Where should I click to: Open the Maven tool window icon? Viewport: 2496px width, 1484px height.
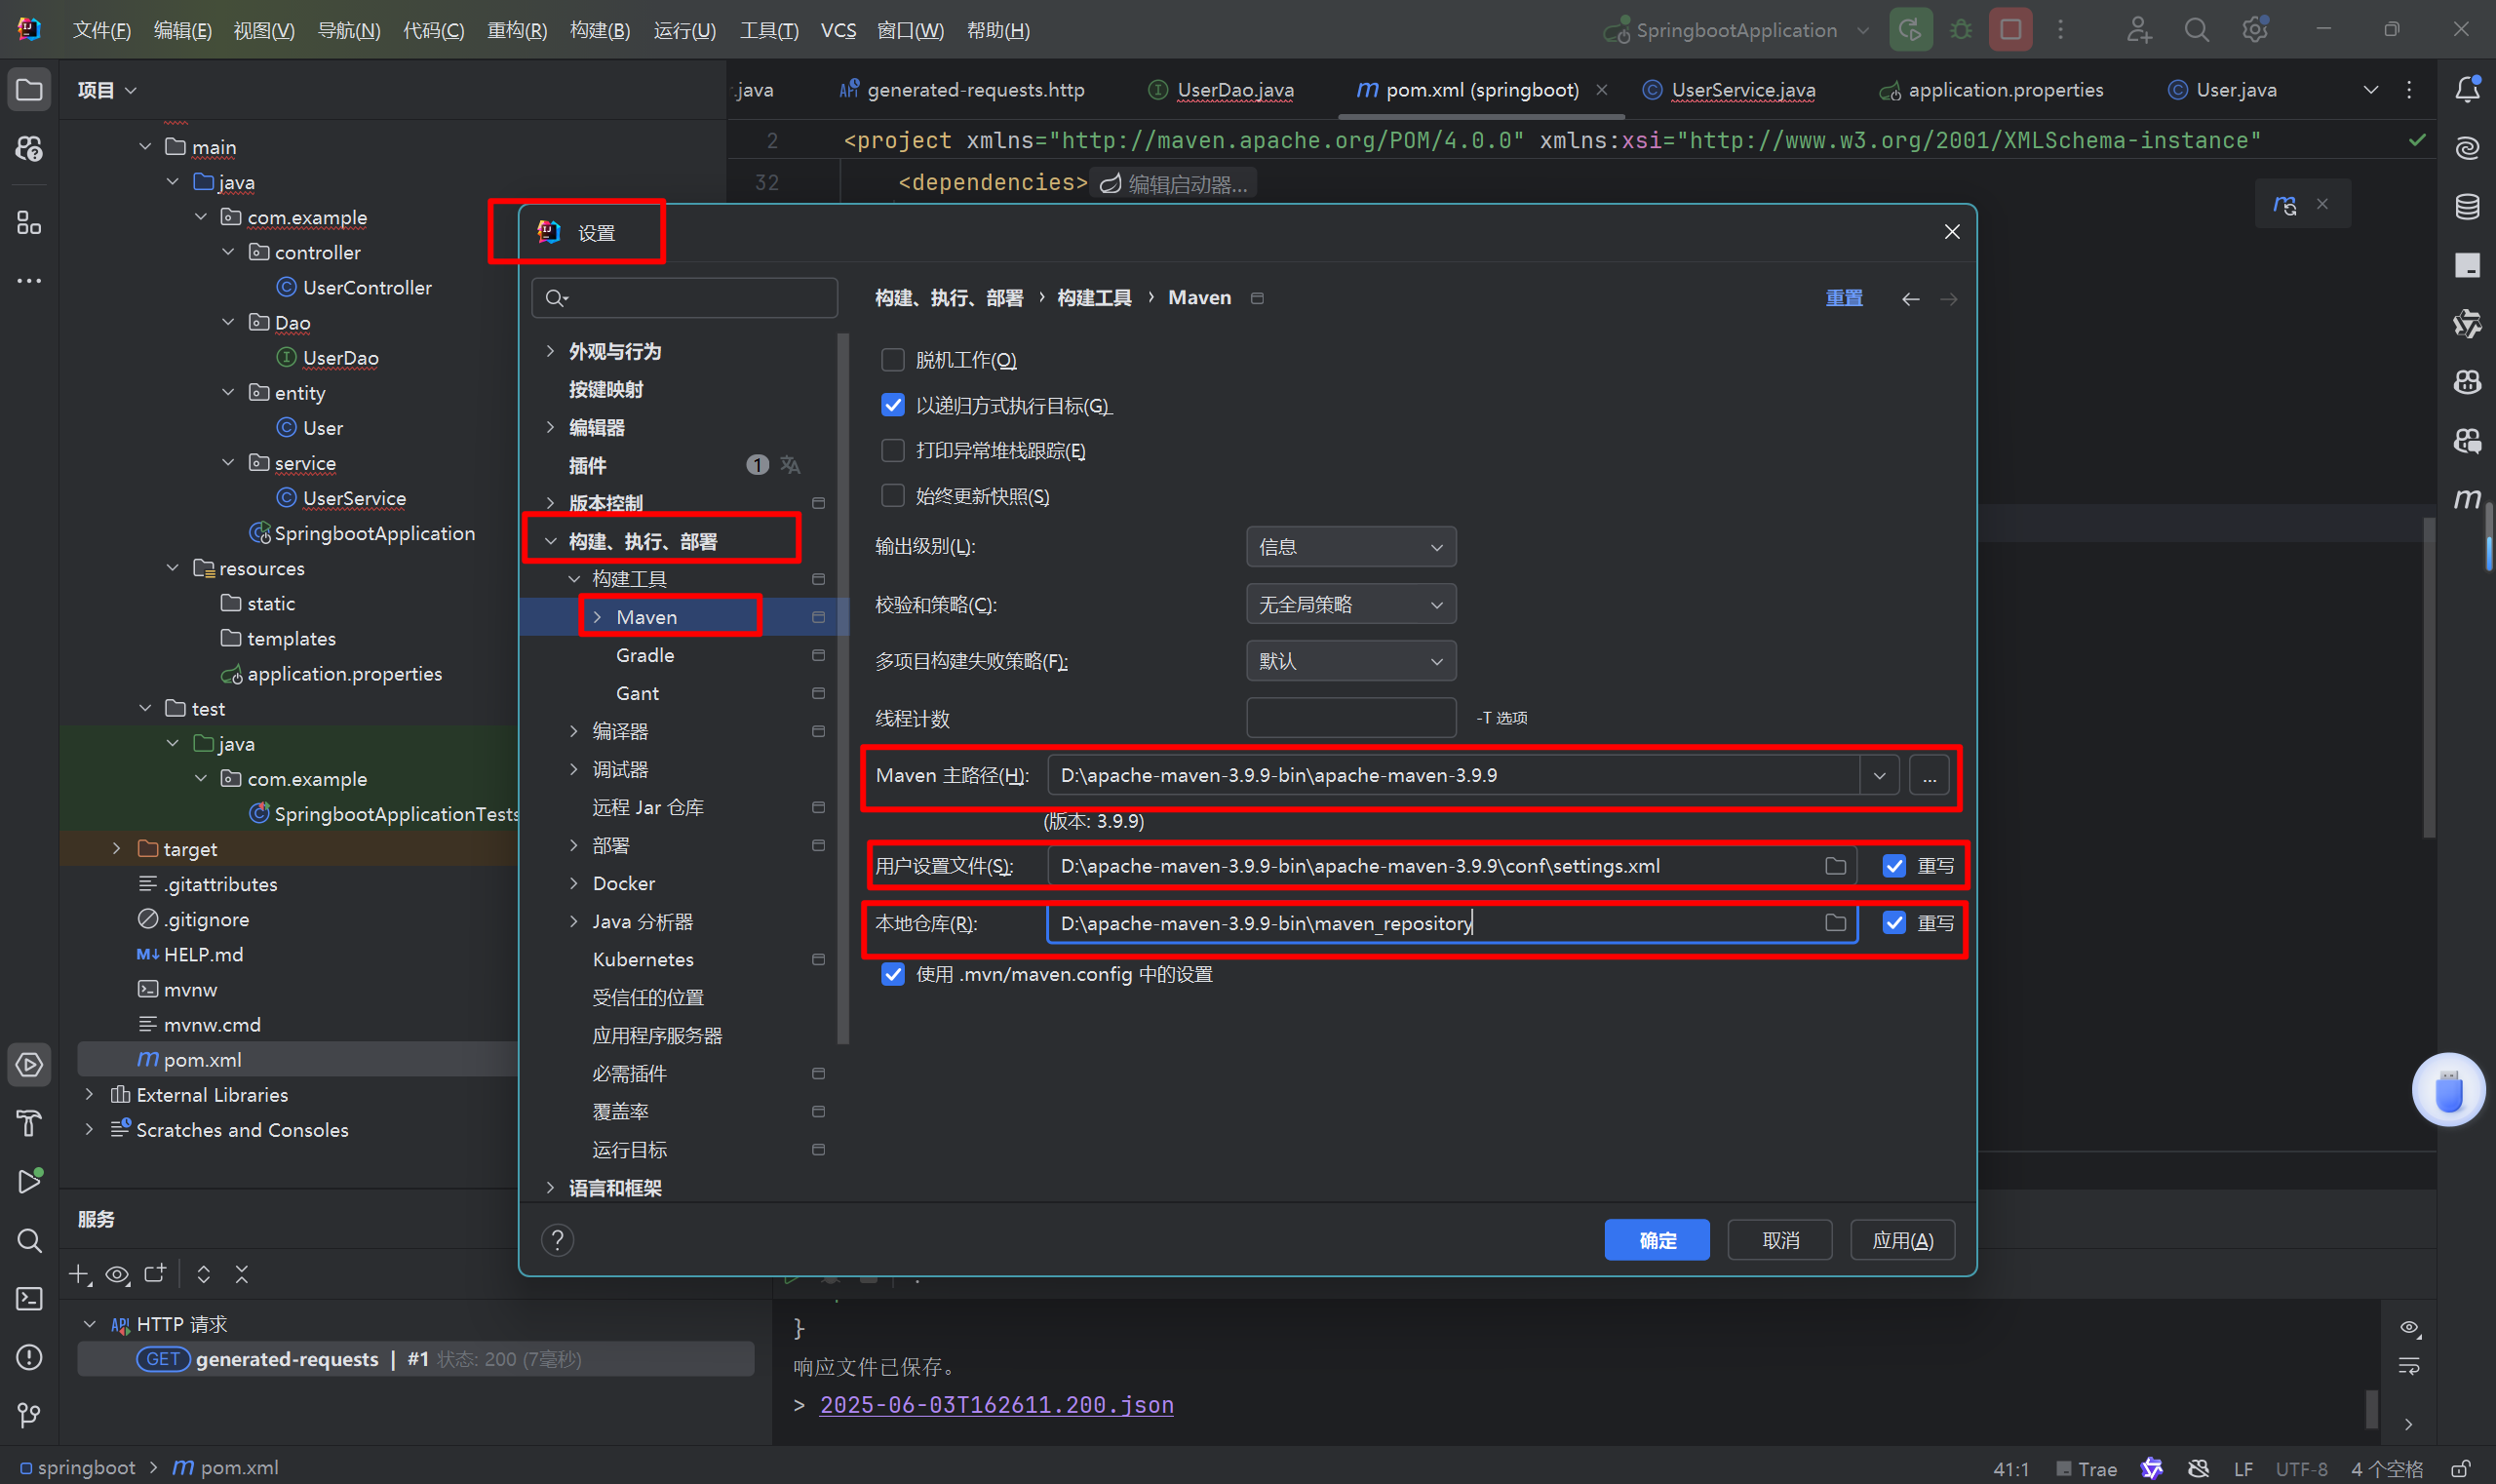click(2466, 497)
